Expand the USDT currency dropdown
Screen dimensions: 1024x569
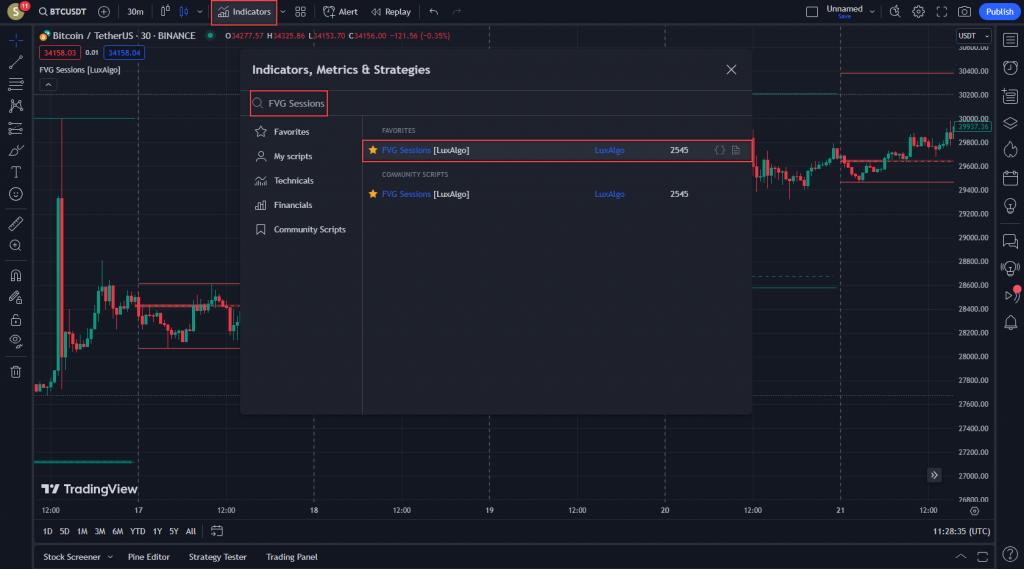[x=972, y=36]
